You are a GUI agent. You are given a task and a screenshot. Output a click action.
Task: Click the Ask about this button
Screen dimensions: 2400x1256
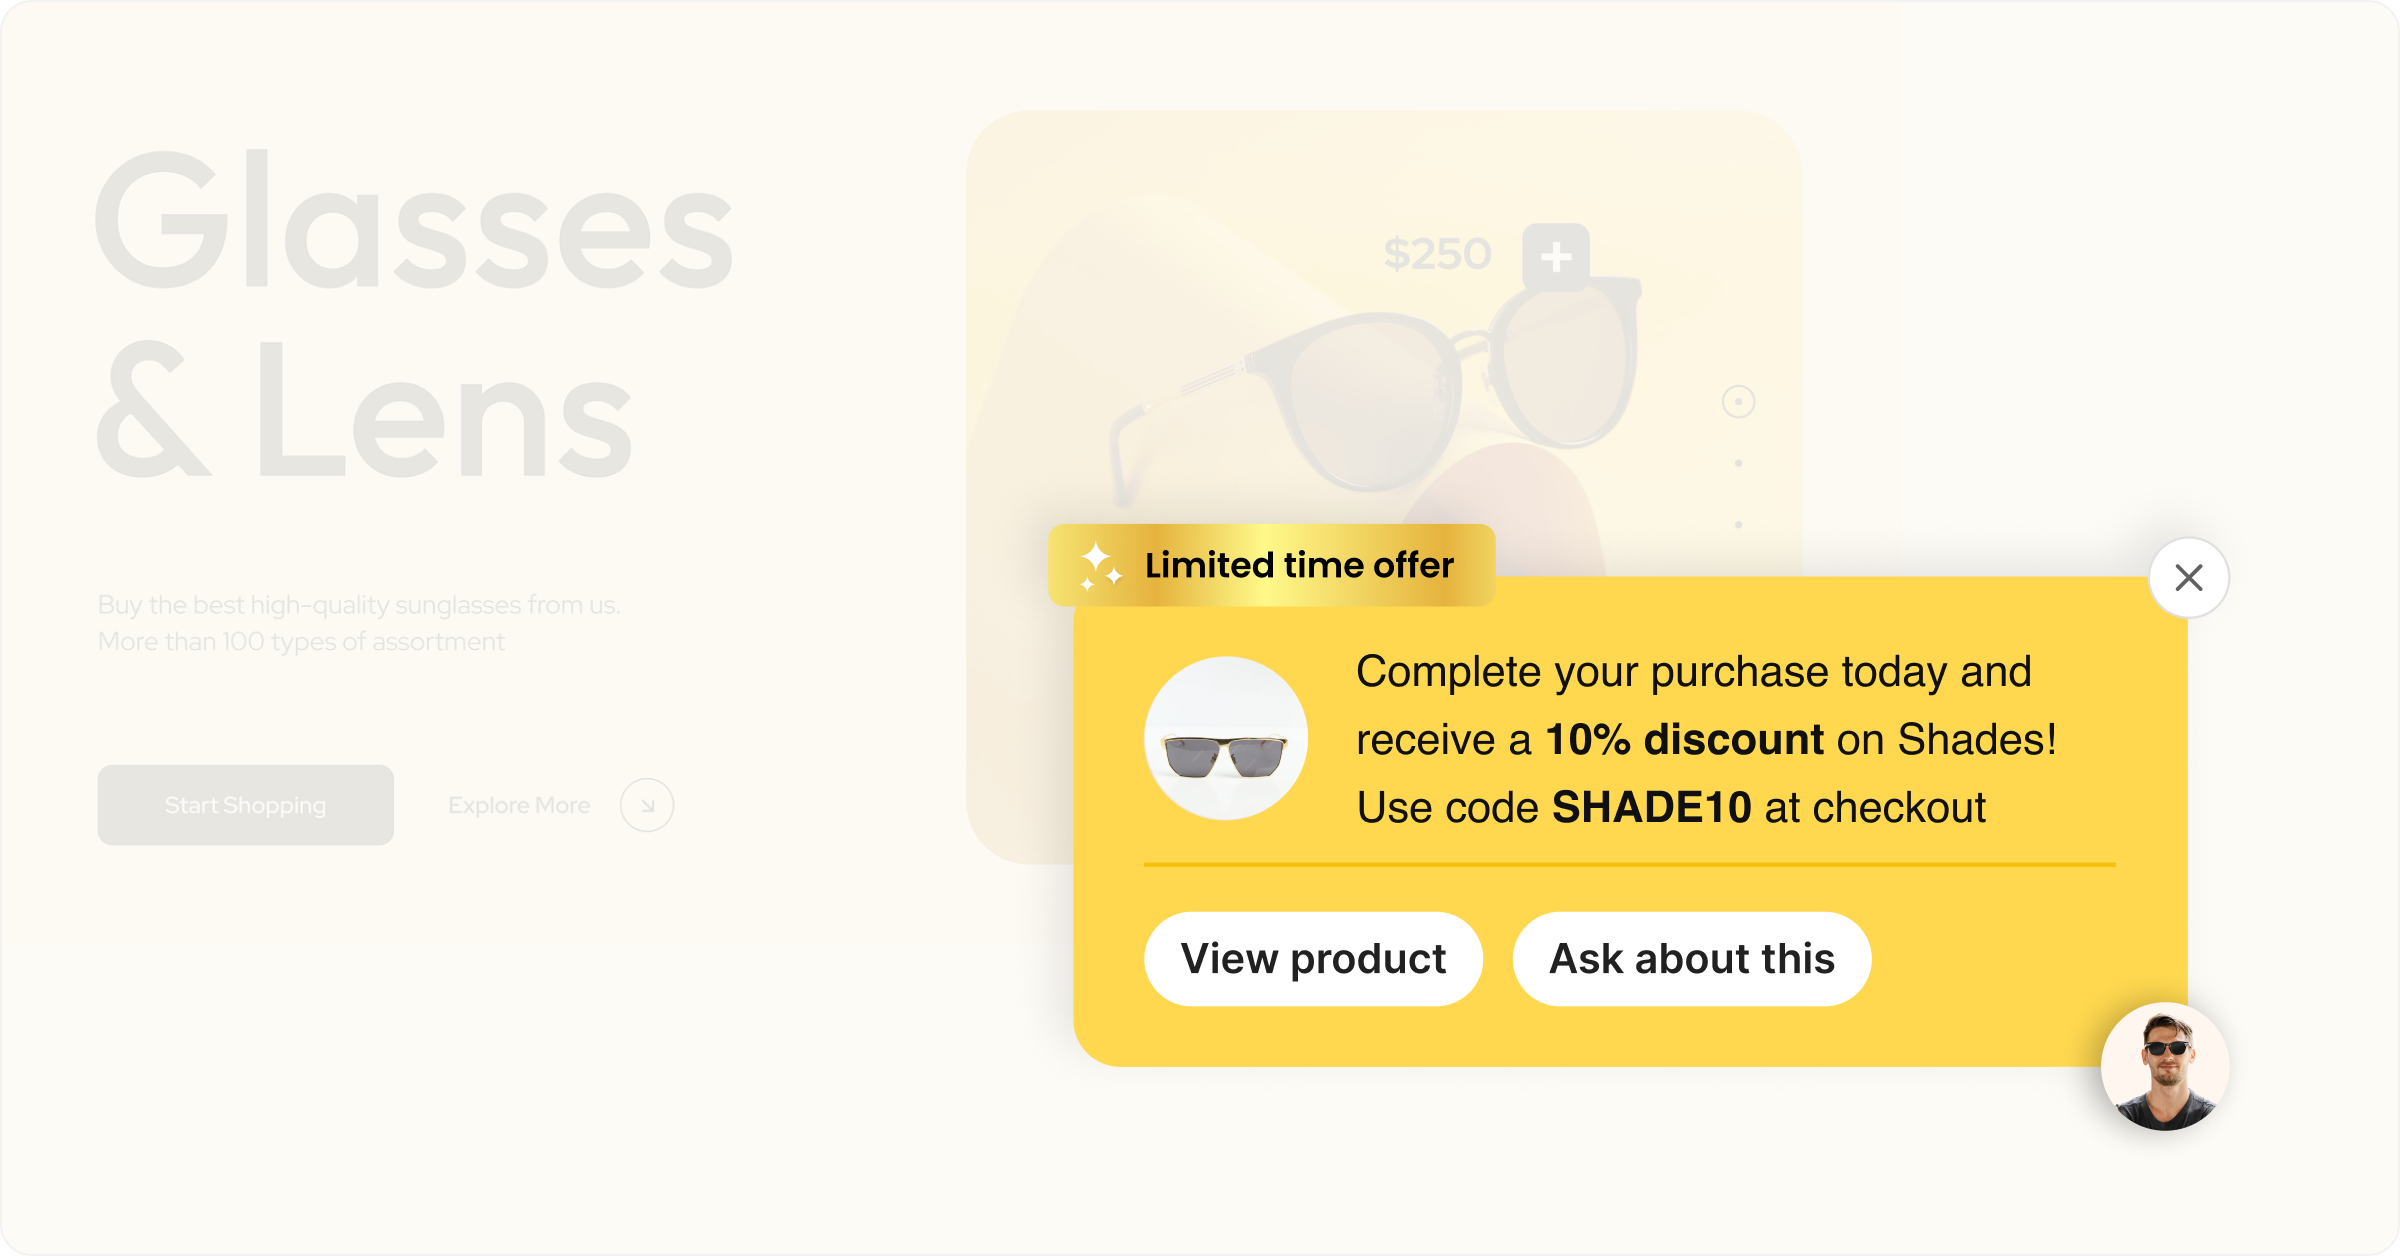pyautogui.click(x=1691, y=958)
